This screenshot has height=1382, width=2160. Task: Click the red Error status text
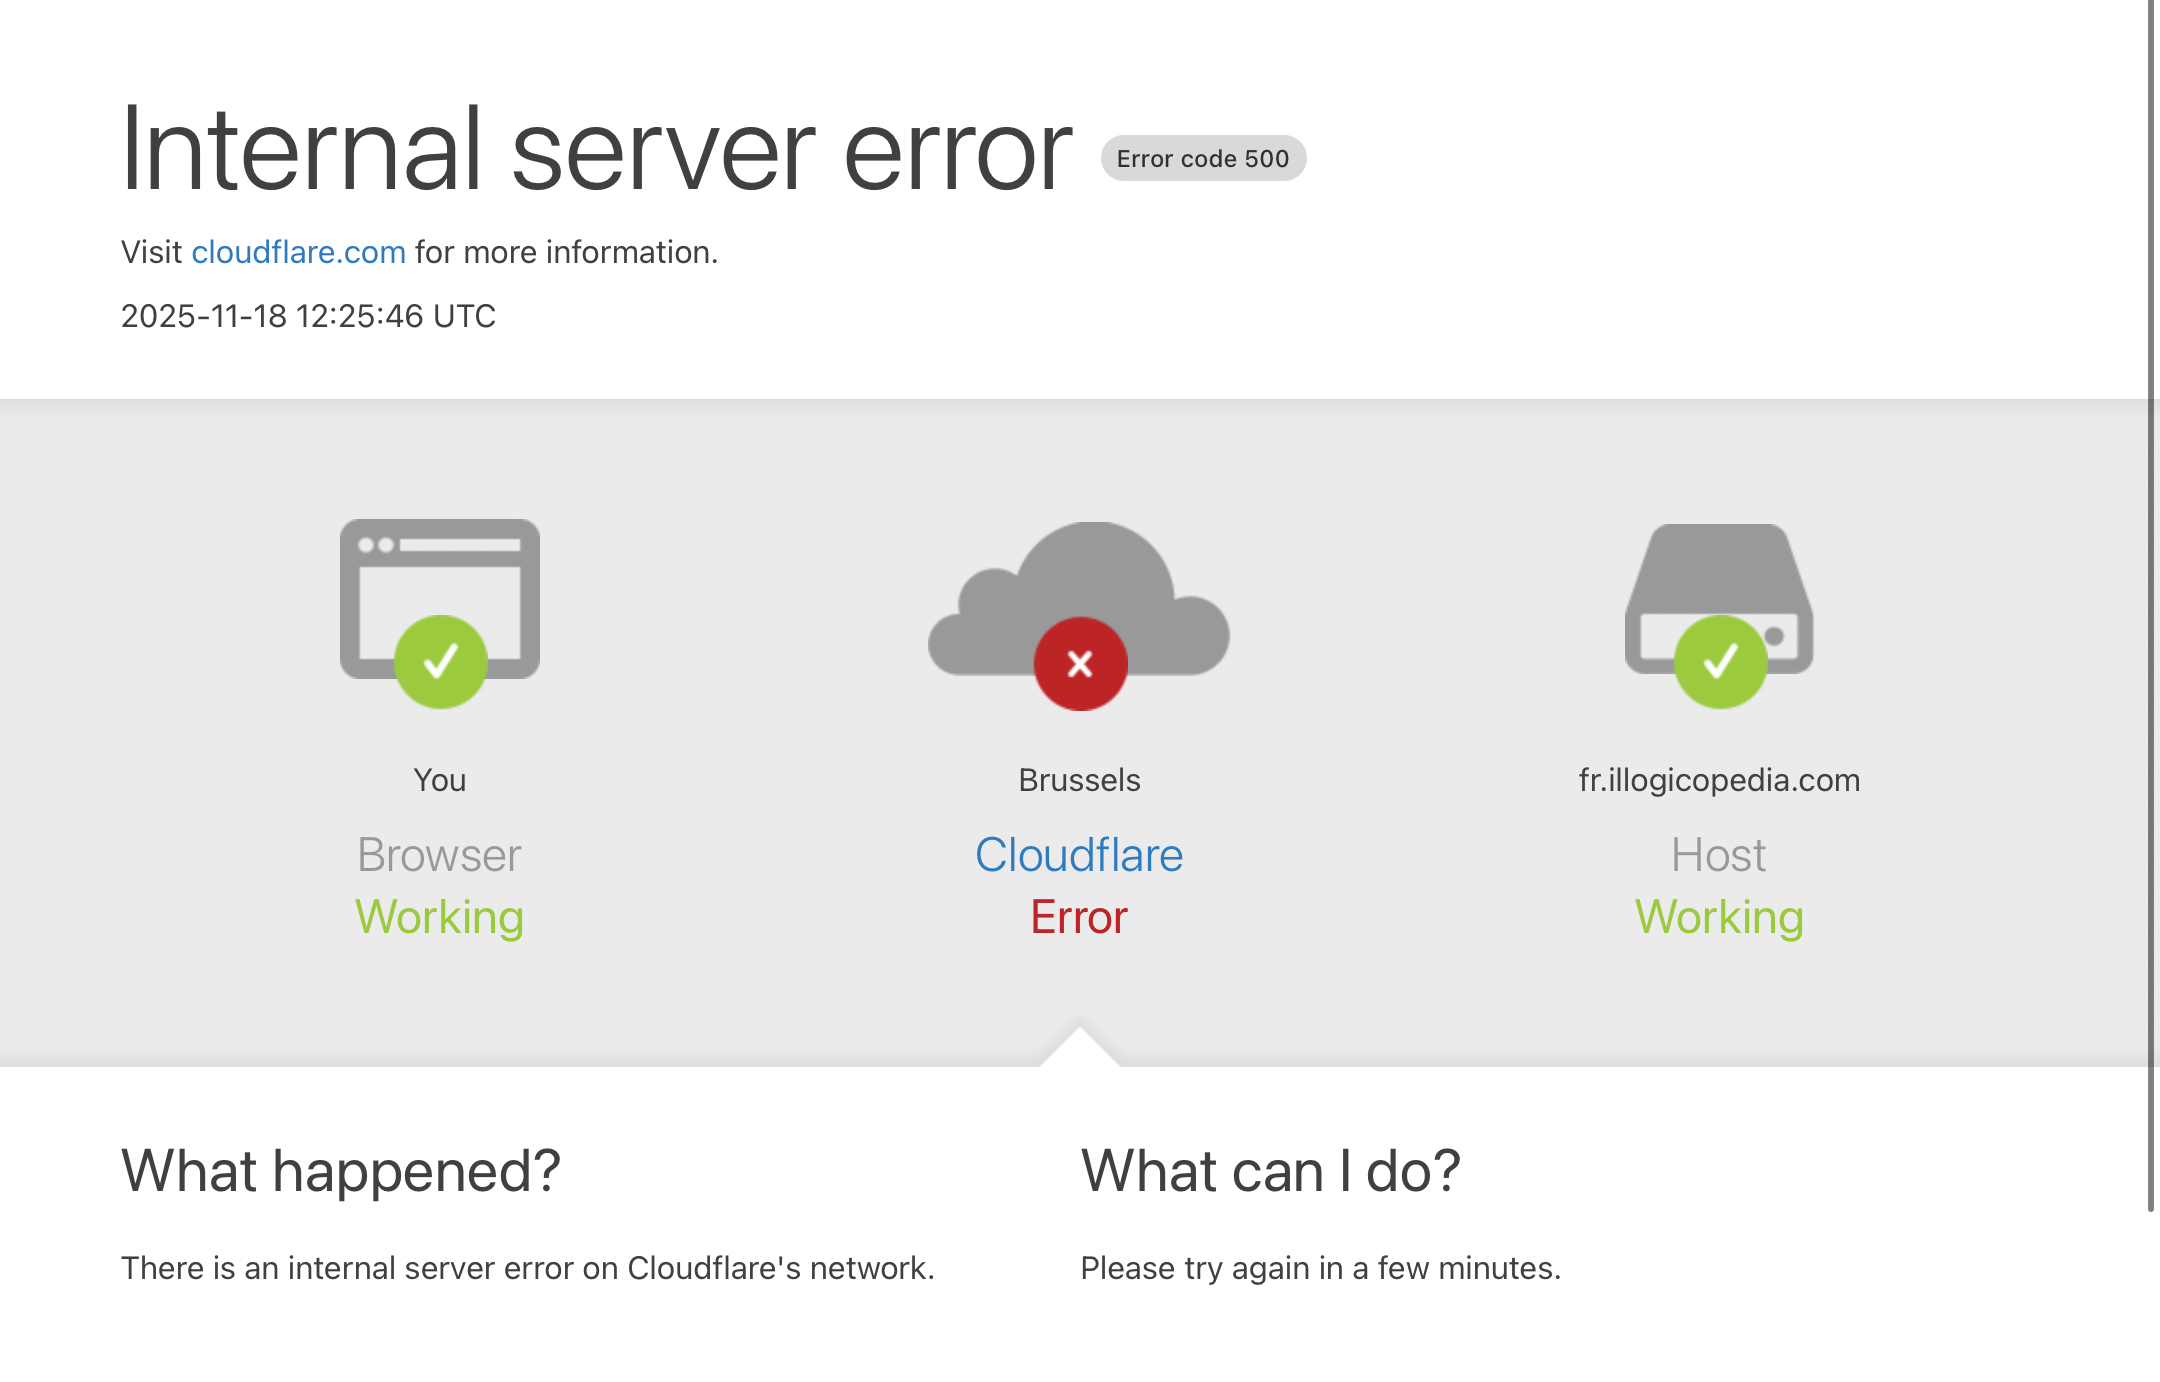(x=1079, y=917)
